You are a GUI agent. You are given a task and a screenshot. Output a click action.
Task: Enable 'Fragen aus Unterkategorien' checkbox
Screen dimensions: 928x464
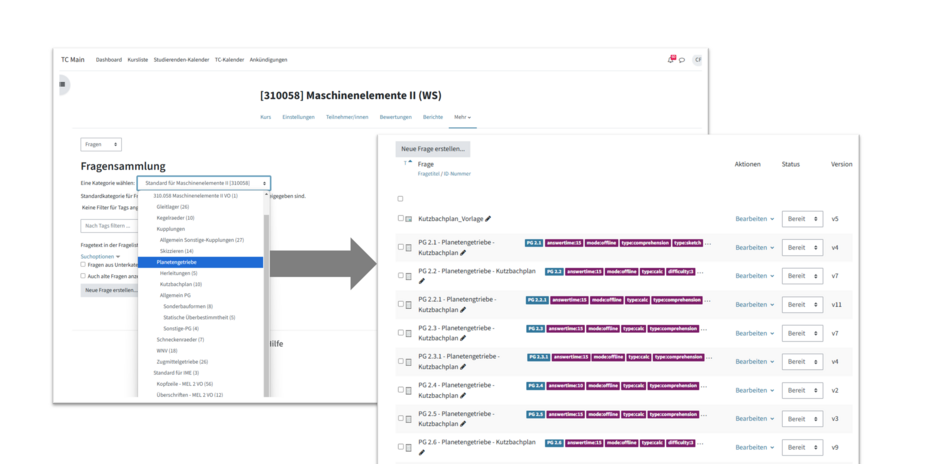click(83, 265)
